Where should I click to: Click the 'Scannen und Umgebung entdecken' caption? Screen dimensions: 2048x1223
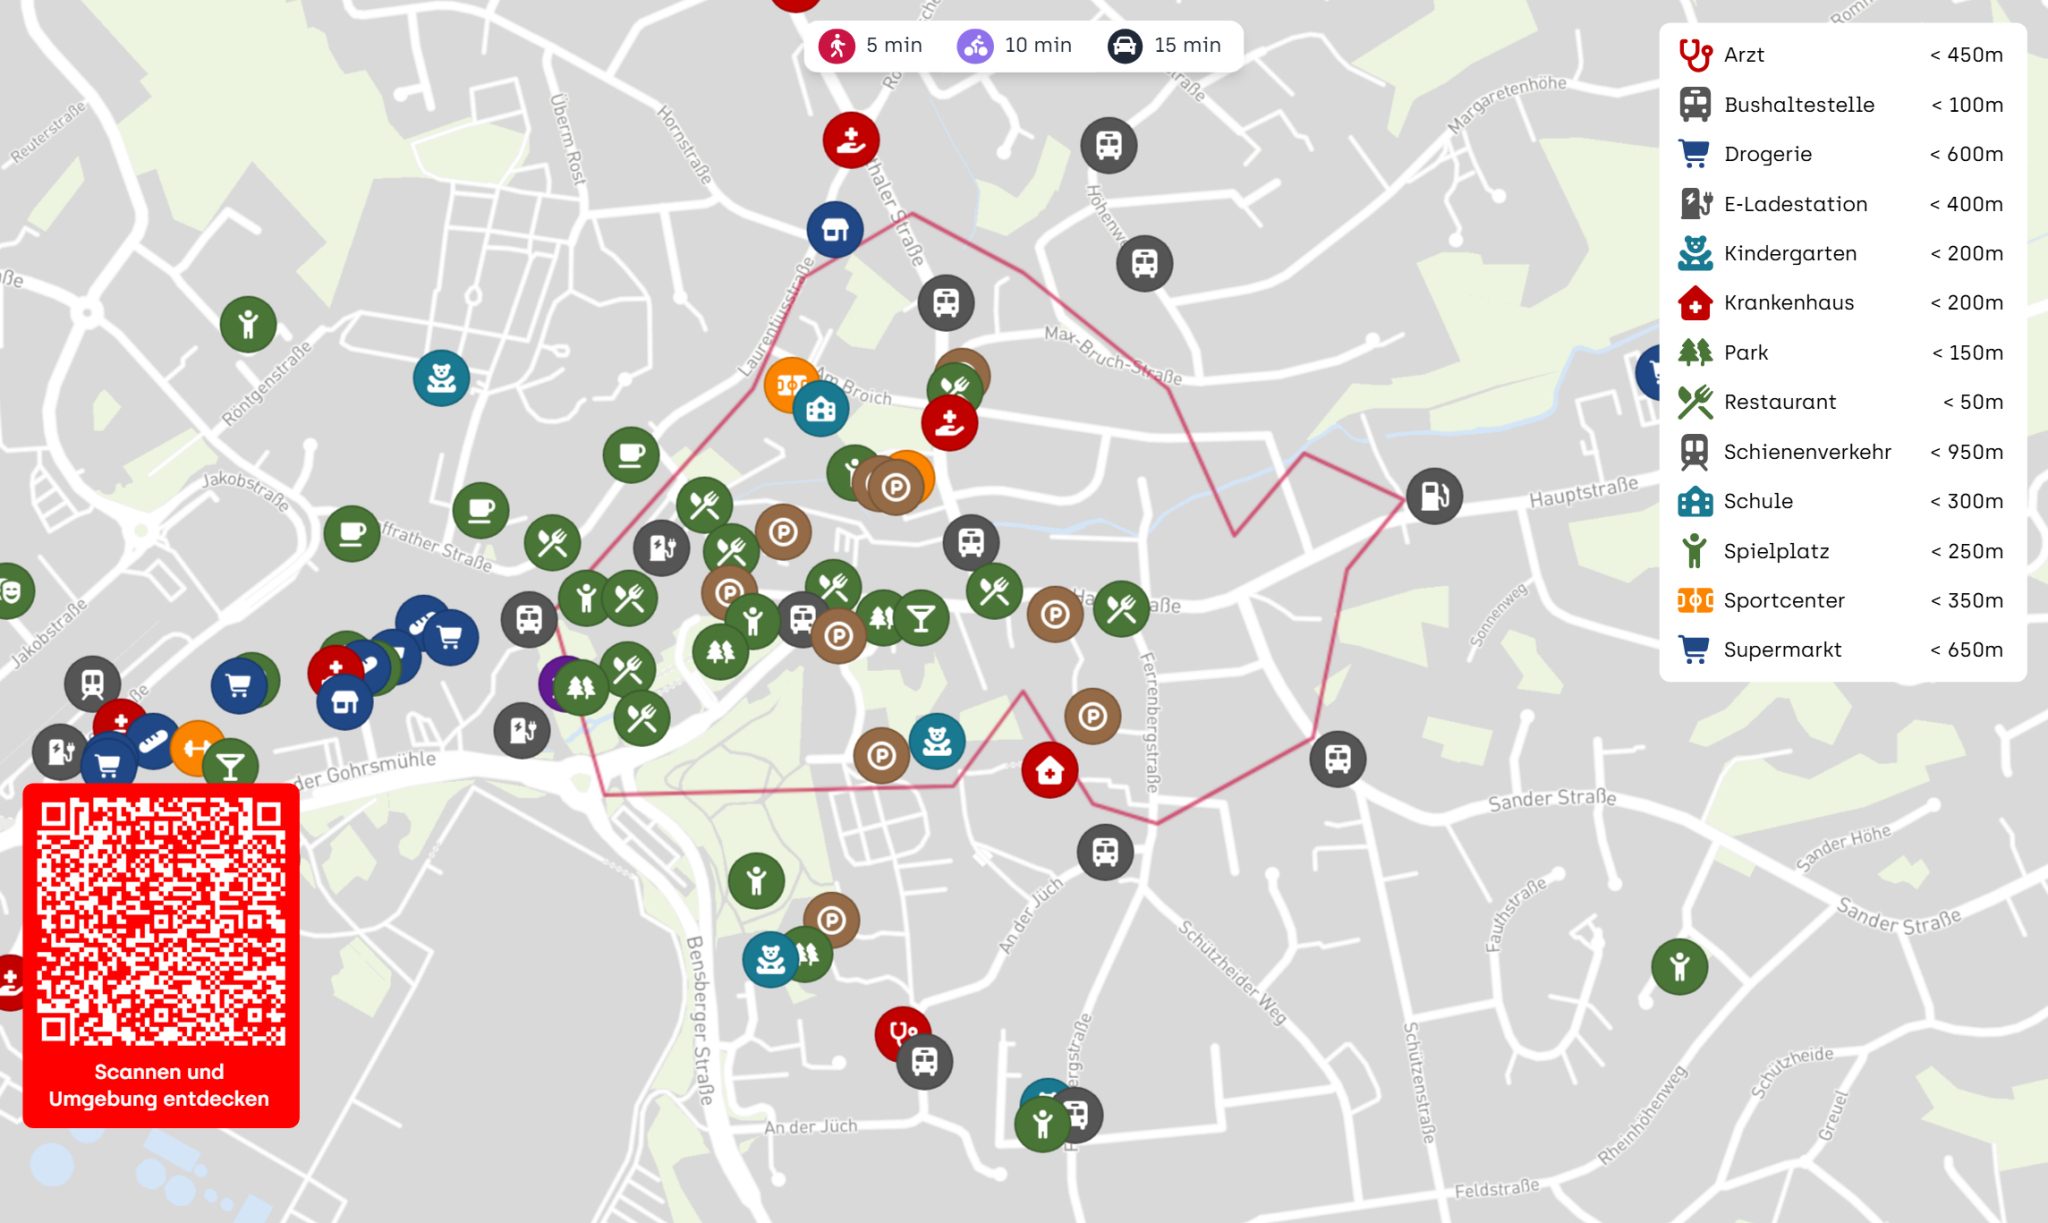159,1086
